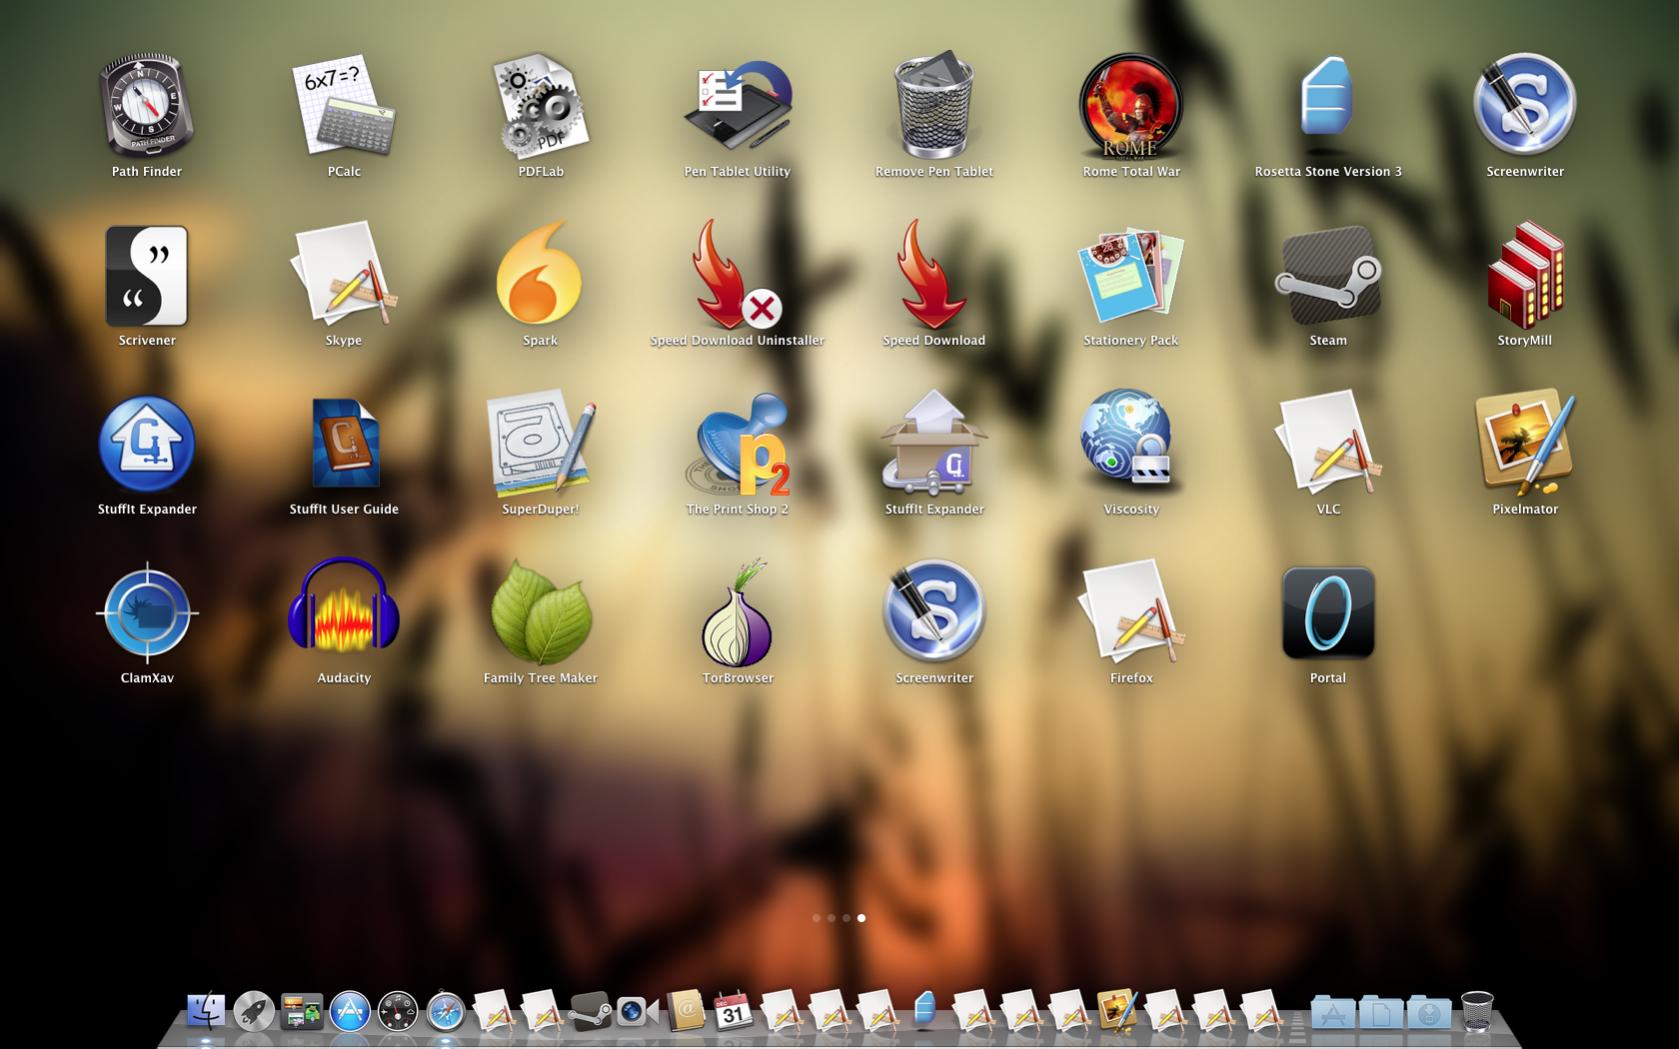
Task: Select the highlighted fourth Launchpad page dot
Action: point(861,918)
